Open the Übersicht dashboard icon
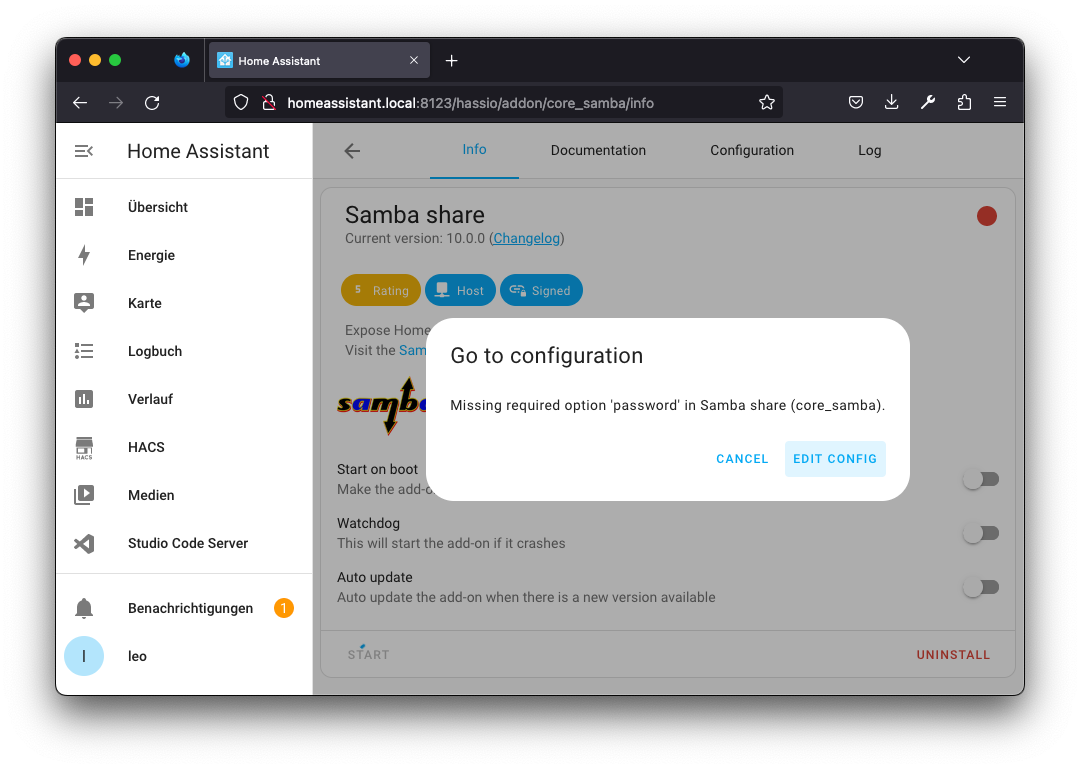The width and height of the screenshot is (1080, 769). coord(84,207)
